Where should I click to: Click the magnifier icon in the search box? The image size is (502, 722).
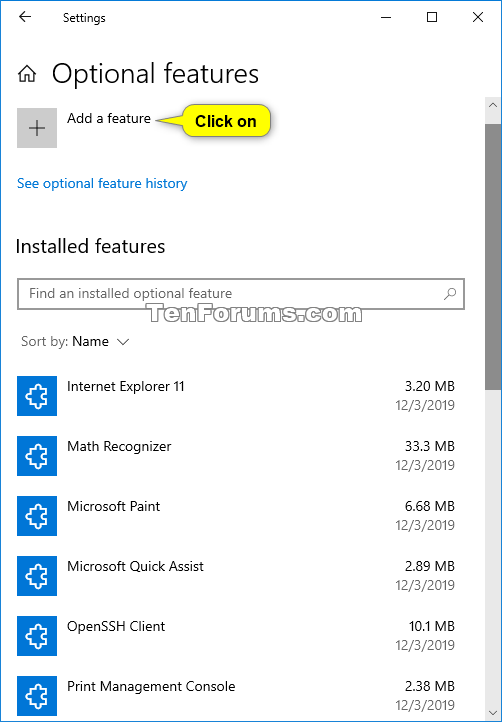point(450,294)
